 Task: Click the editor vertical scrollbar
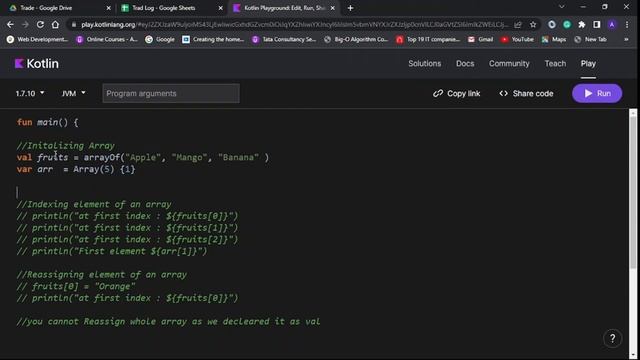tap(633, 192)
